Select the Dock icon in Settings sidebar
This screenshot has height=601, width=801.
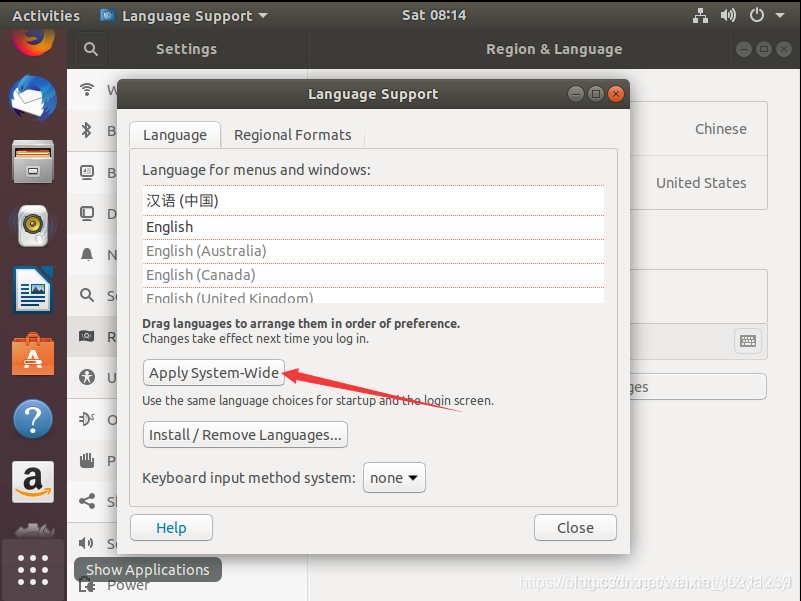coord(87,213)
